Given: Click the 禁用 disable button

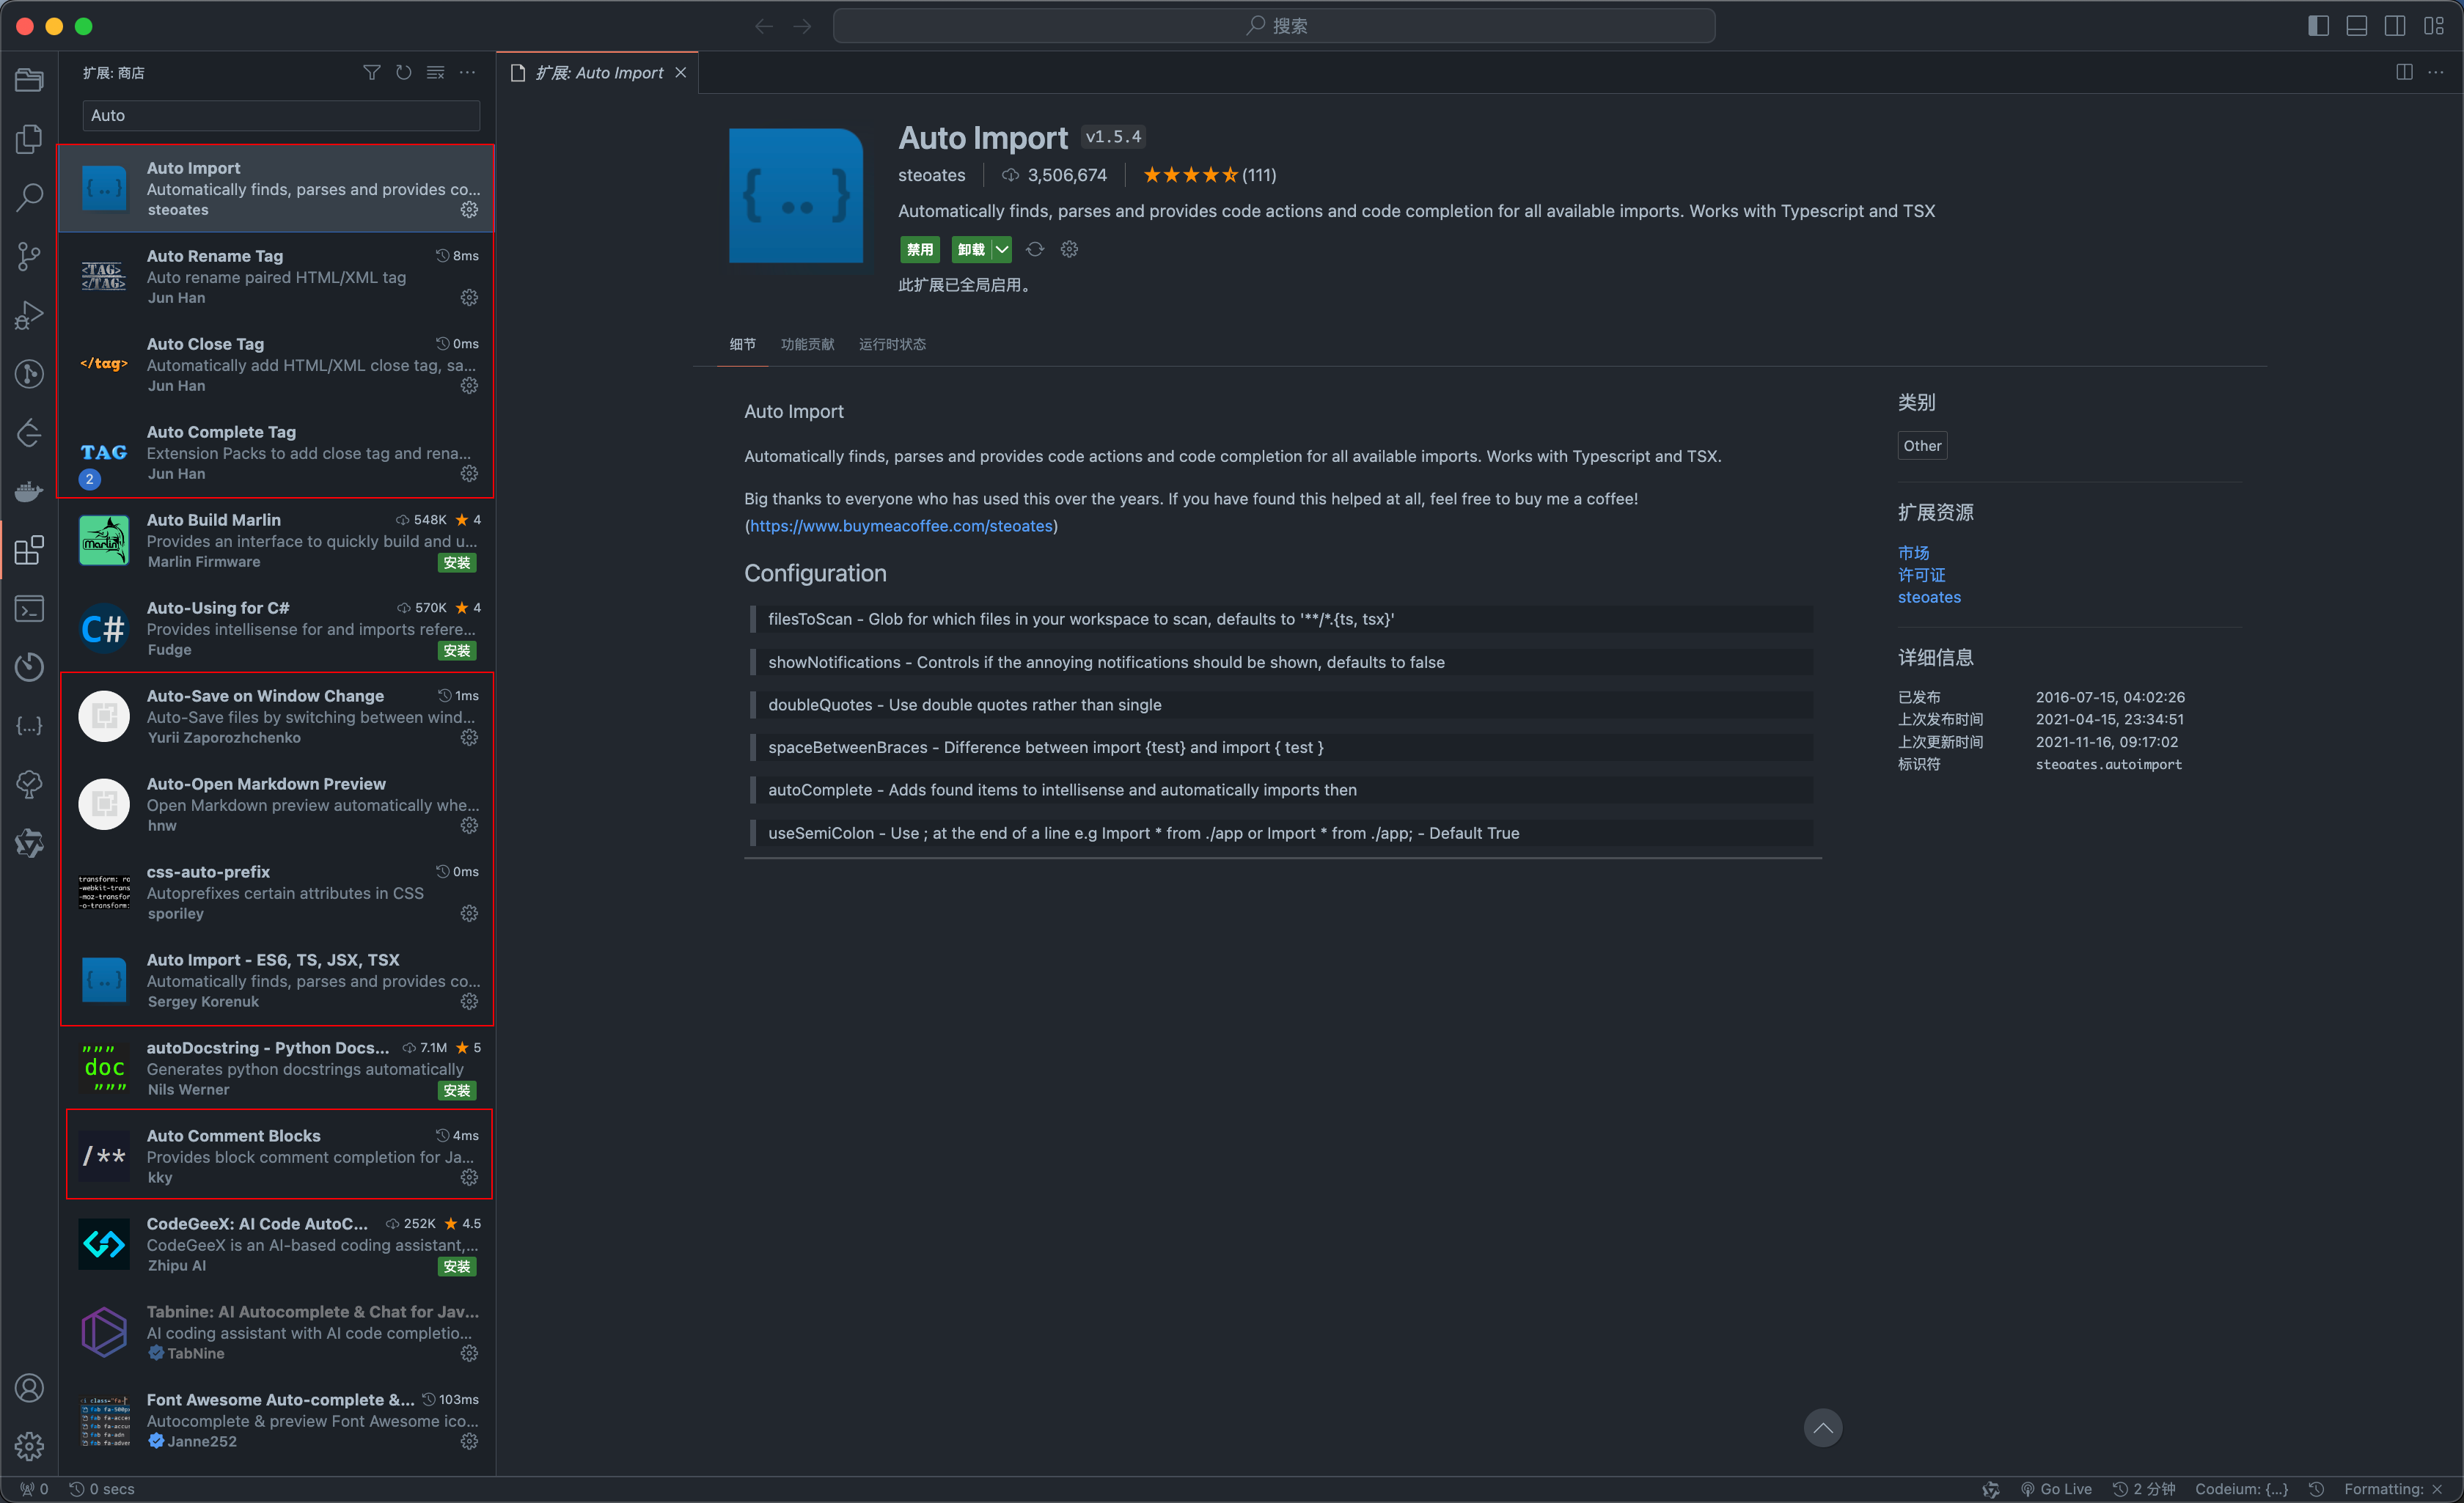Looking at the screenshot, I should pos(919,250).
